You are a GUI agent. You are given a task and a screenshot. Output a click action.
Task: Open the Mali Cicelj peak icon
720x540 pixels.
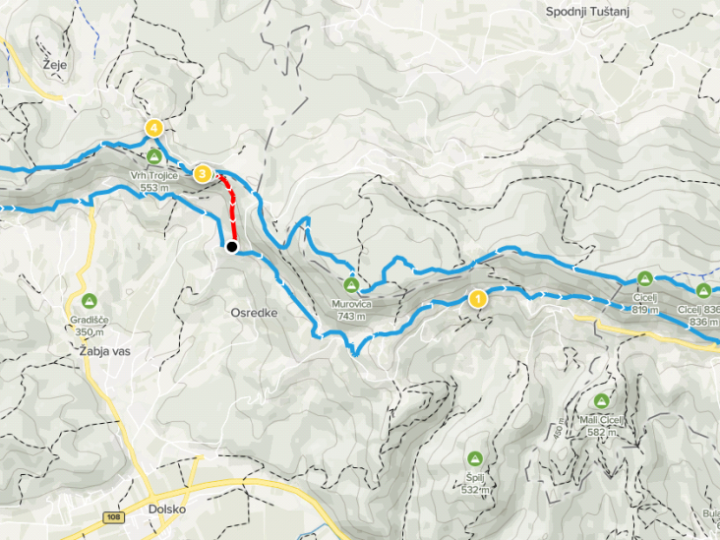601,401
